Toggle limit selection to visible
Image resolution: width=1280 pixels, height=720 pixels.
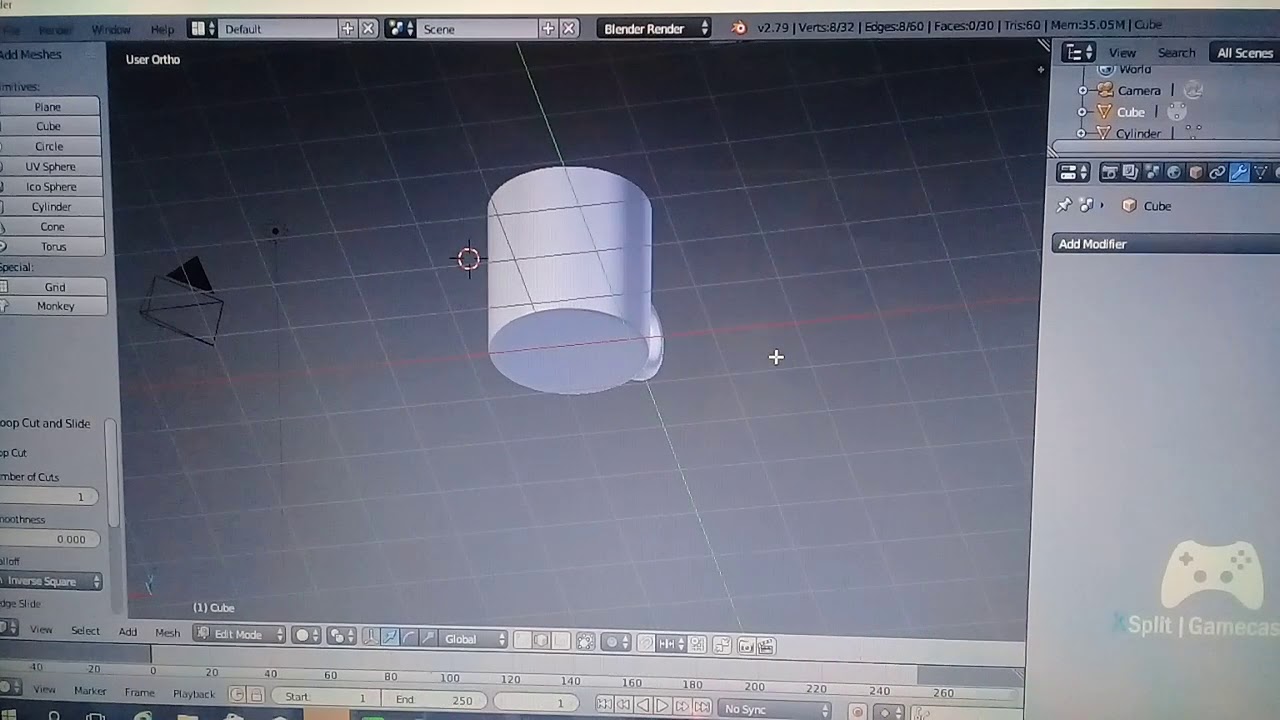coord(585,641)
